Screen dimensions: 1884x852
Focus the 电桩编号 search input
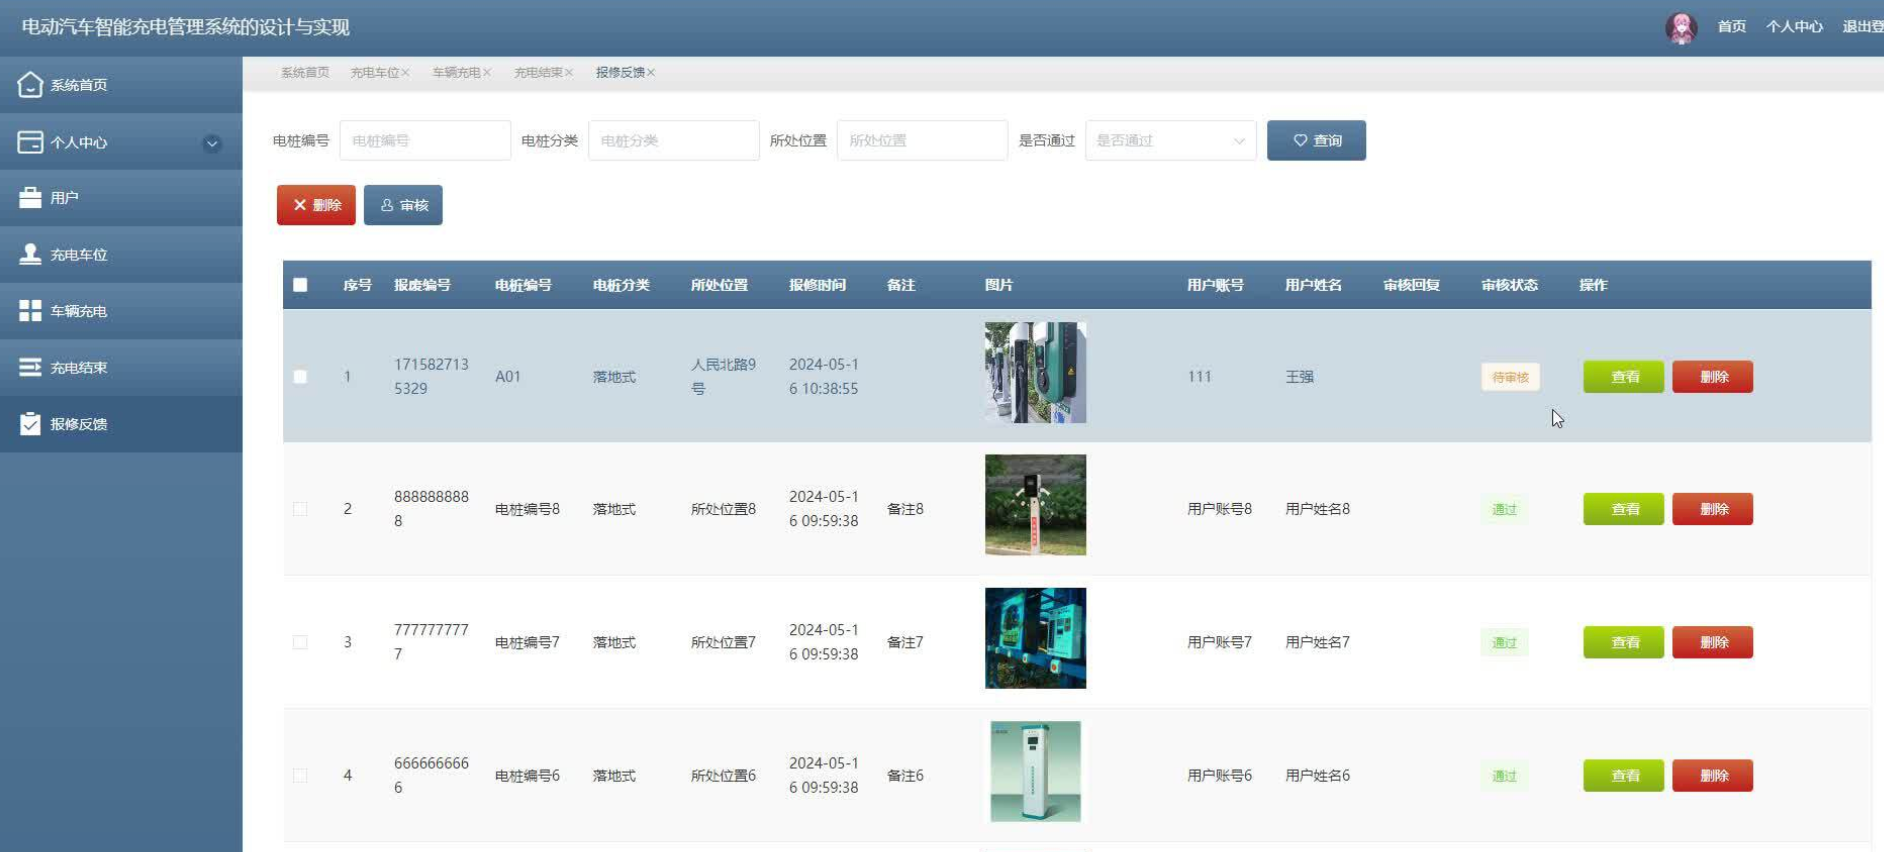[x=425, y=141]
